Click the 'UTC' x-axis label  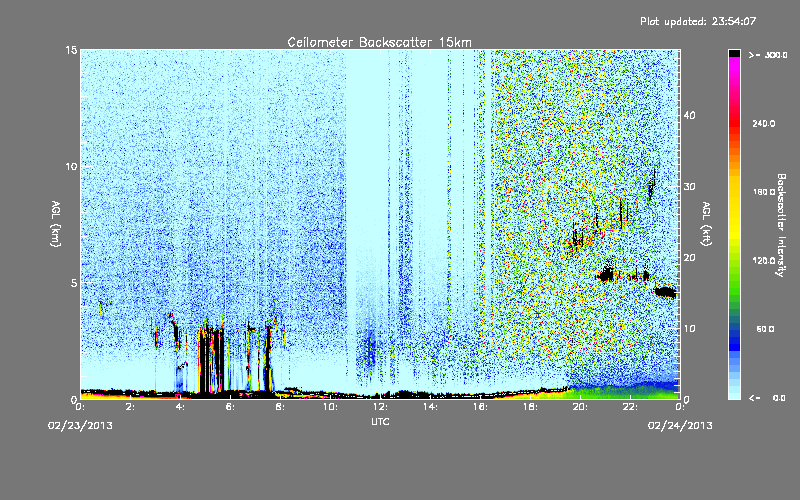click(380, 421)
